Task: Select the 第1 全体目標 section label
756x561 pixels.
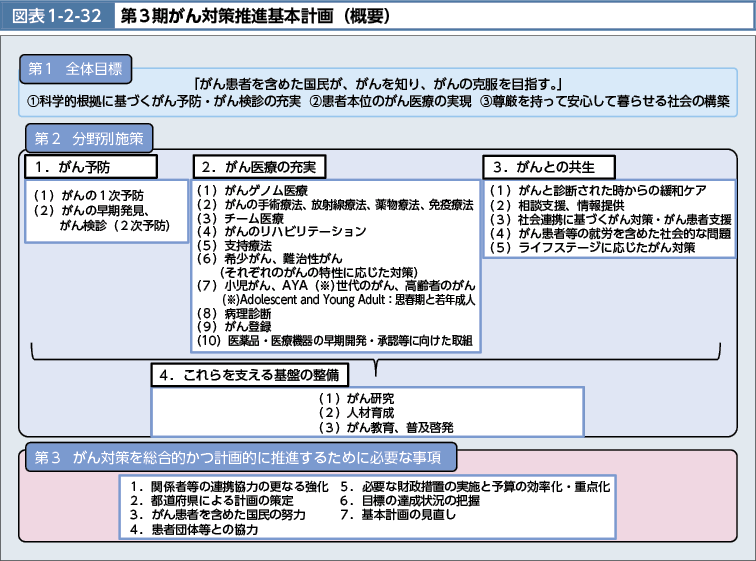Action: [73, 69]
